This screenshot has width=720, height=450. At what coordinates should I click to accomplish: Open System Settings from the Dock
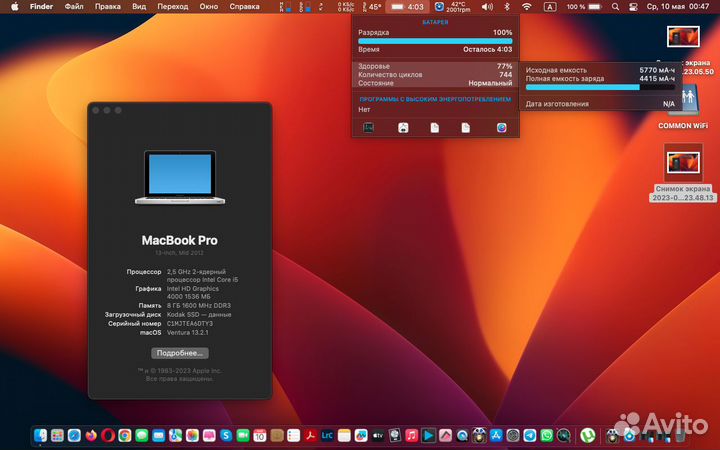[x=513, y=435]
